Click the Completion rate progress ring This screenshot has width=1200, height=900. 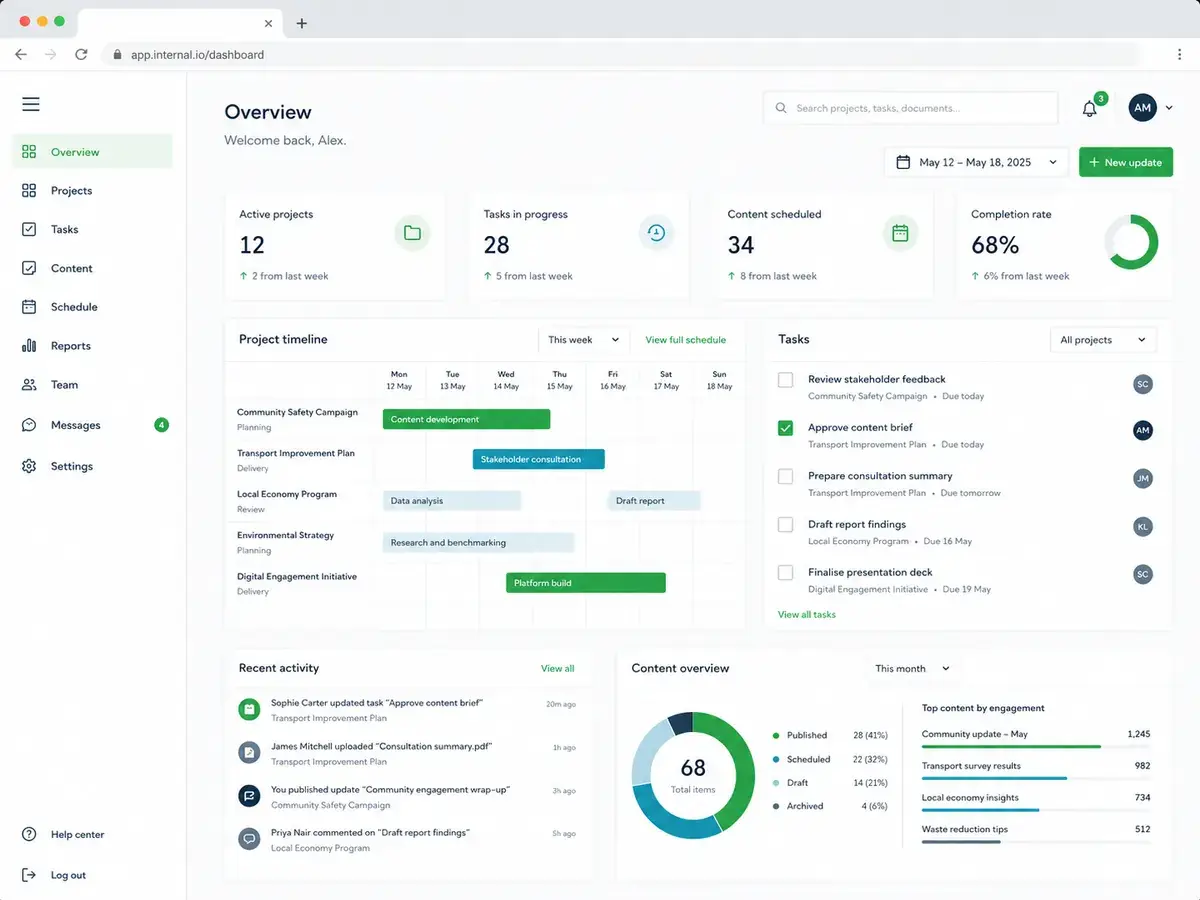(x=1131, y=242)
